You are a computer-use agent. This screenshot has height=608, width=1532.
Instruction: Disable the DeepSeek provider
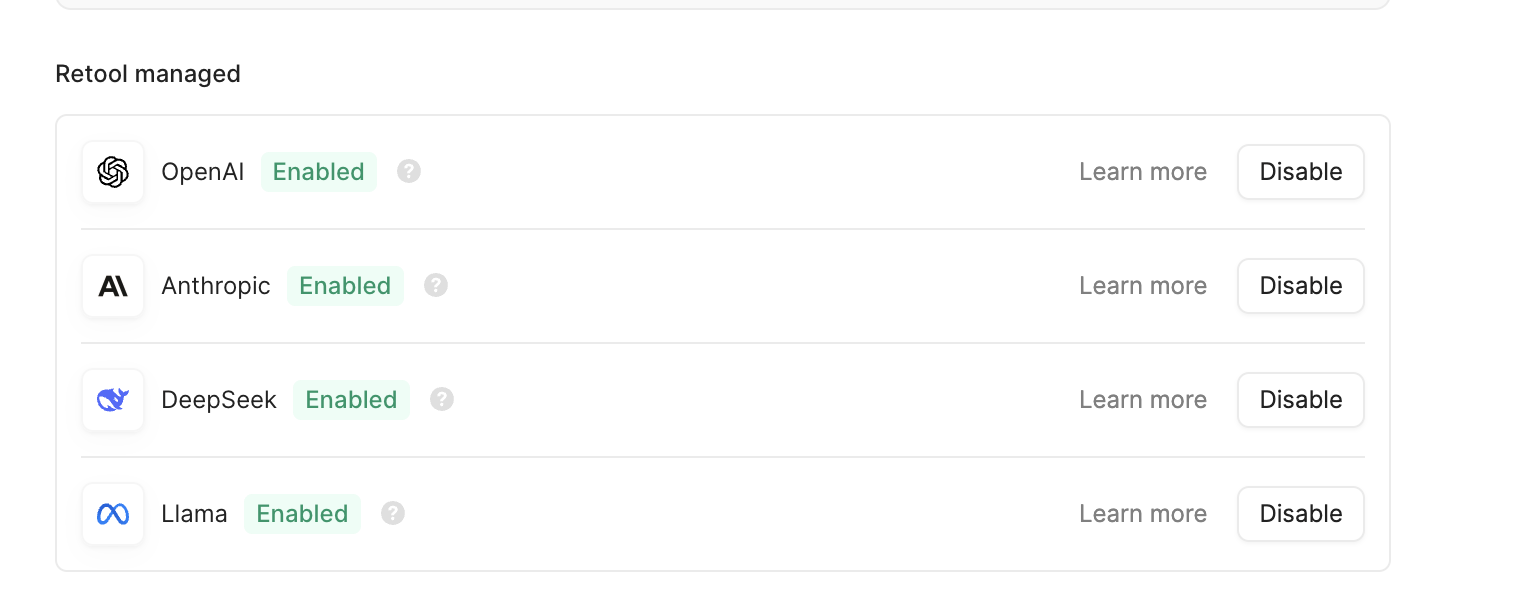click(1300, 400)
